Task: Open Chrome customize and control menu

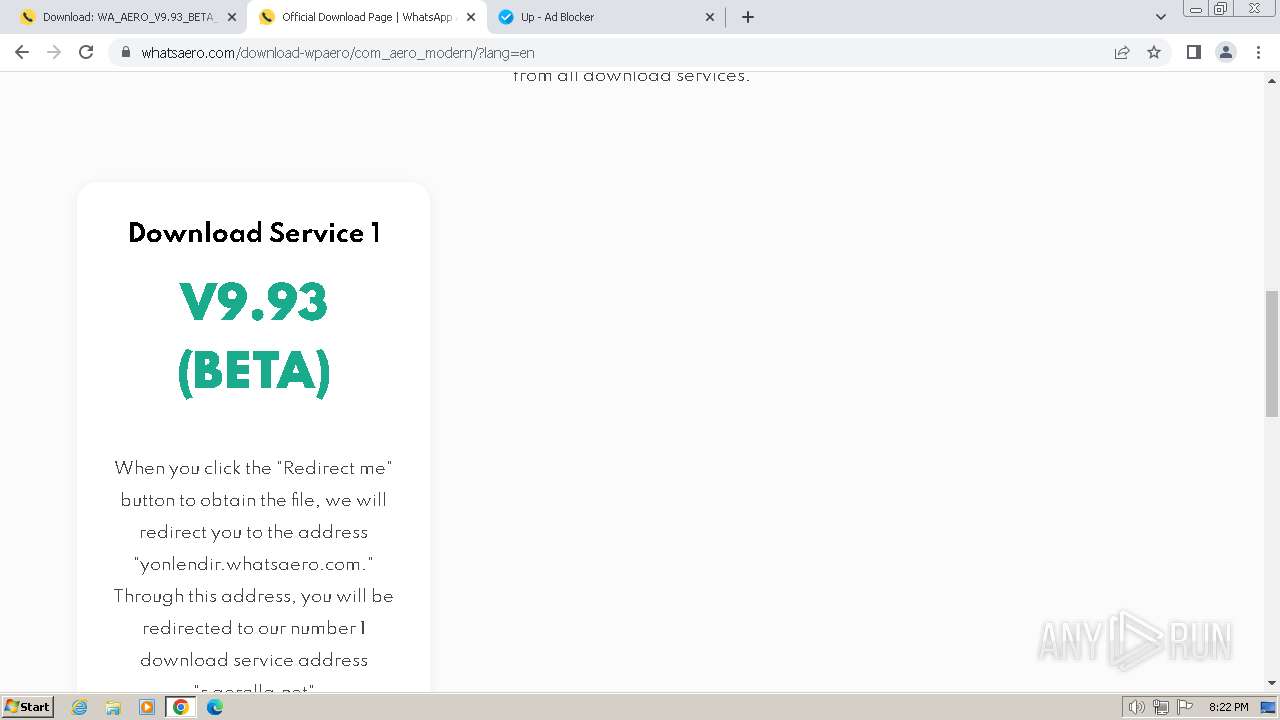Action: click(x=1258, y=52)
